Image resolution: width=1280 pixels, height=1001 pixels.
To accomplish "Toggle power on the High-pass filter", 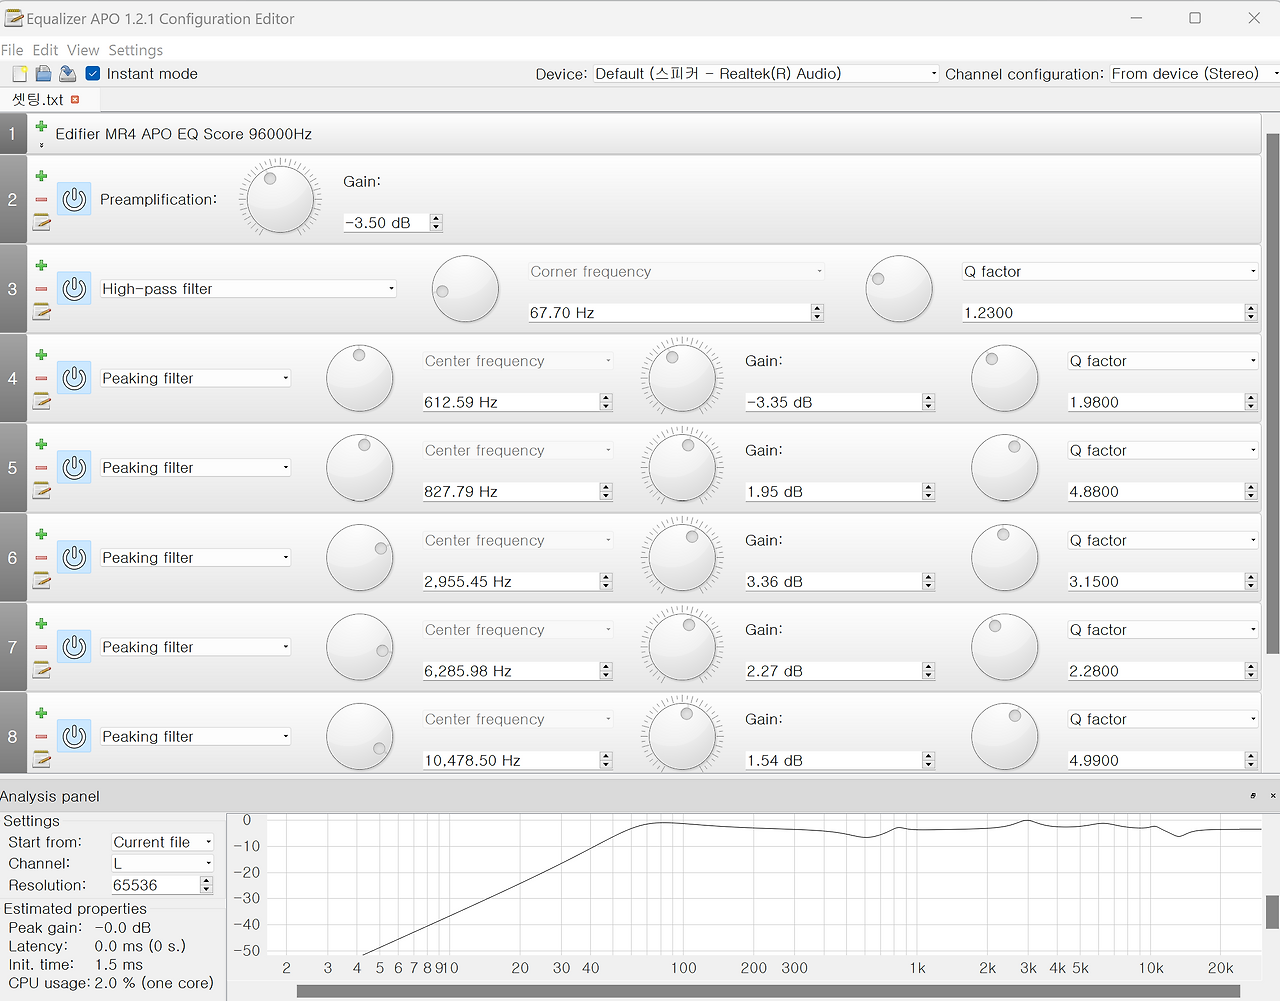I will [74, 289].
